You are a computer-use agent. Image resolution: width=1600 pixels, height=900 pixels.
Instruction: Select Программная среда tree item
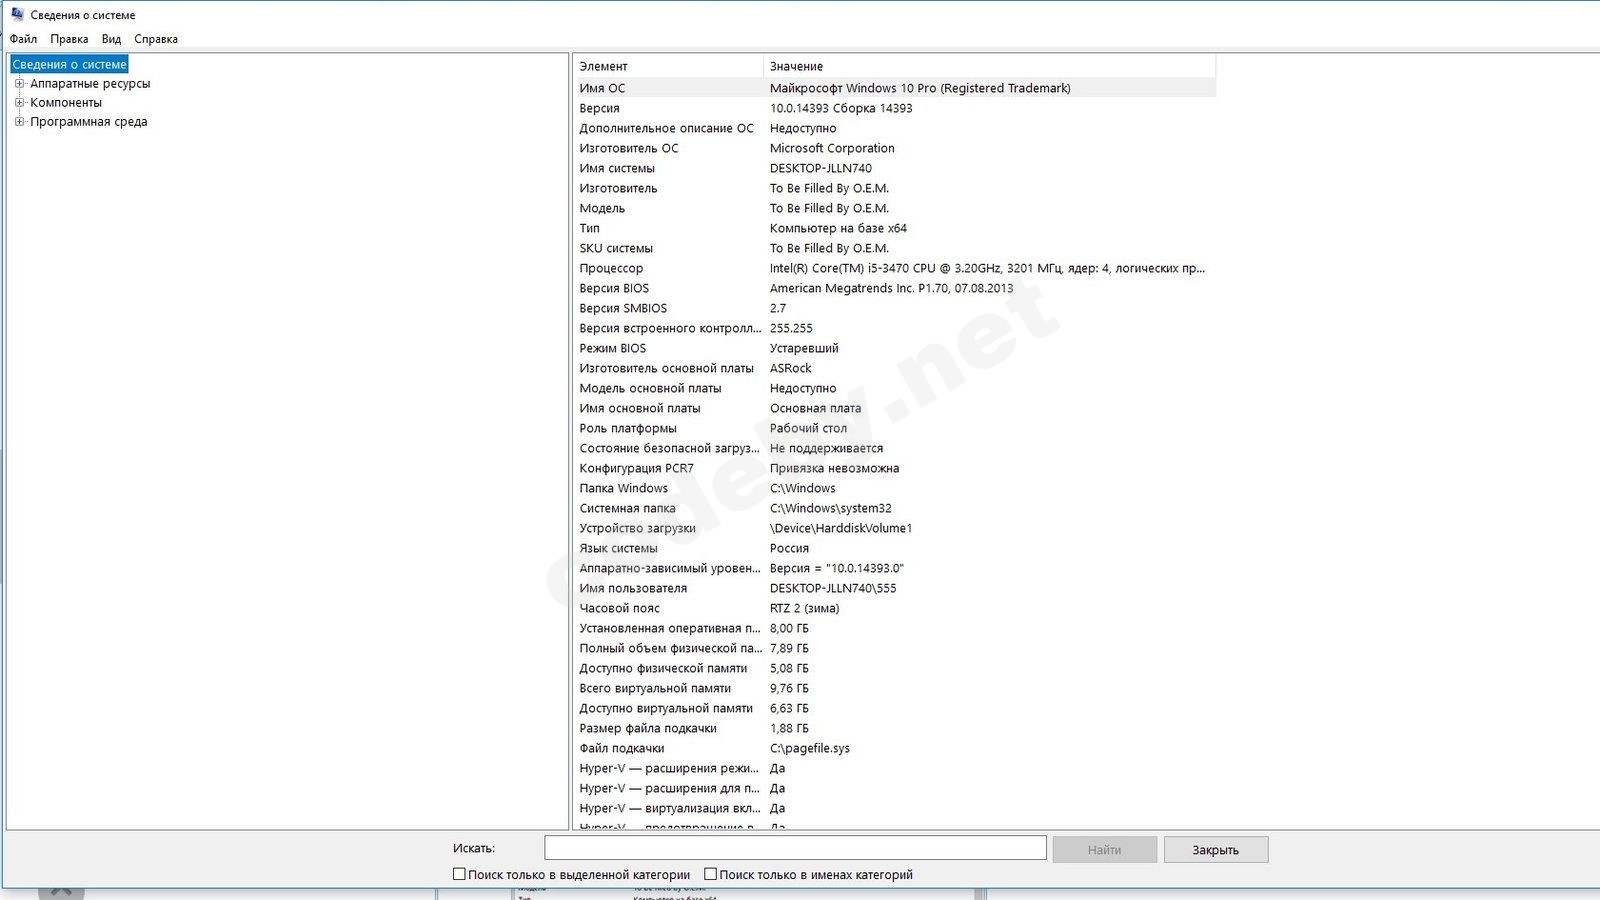point(89,121)
